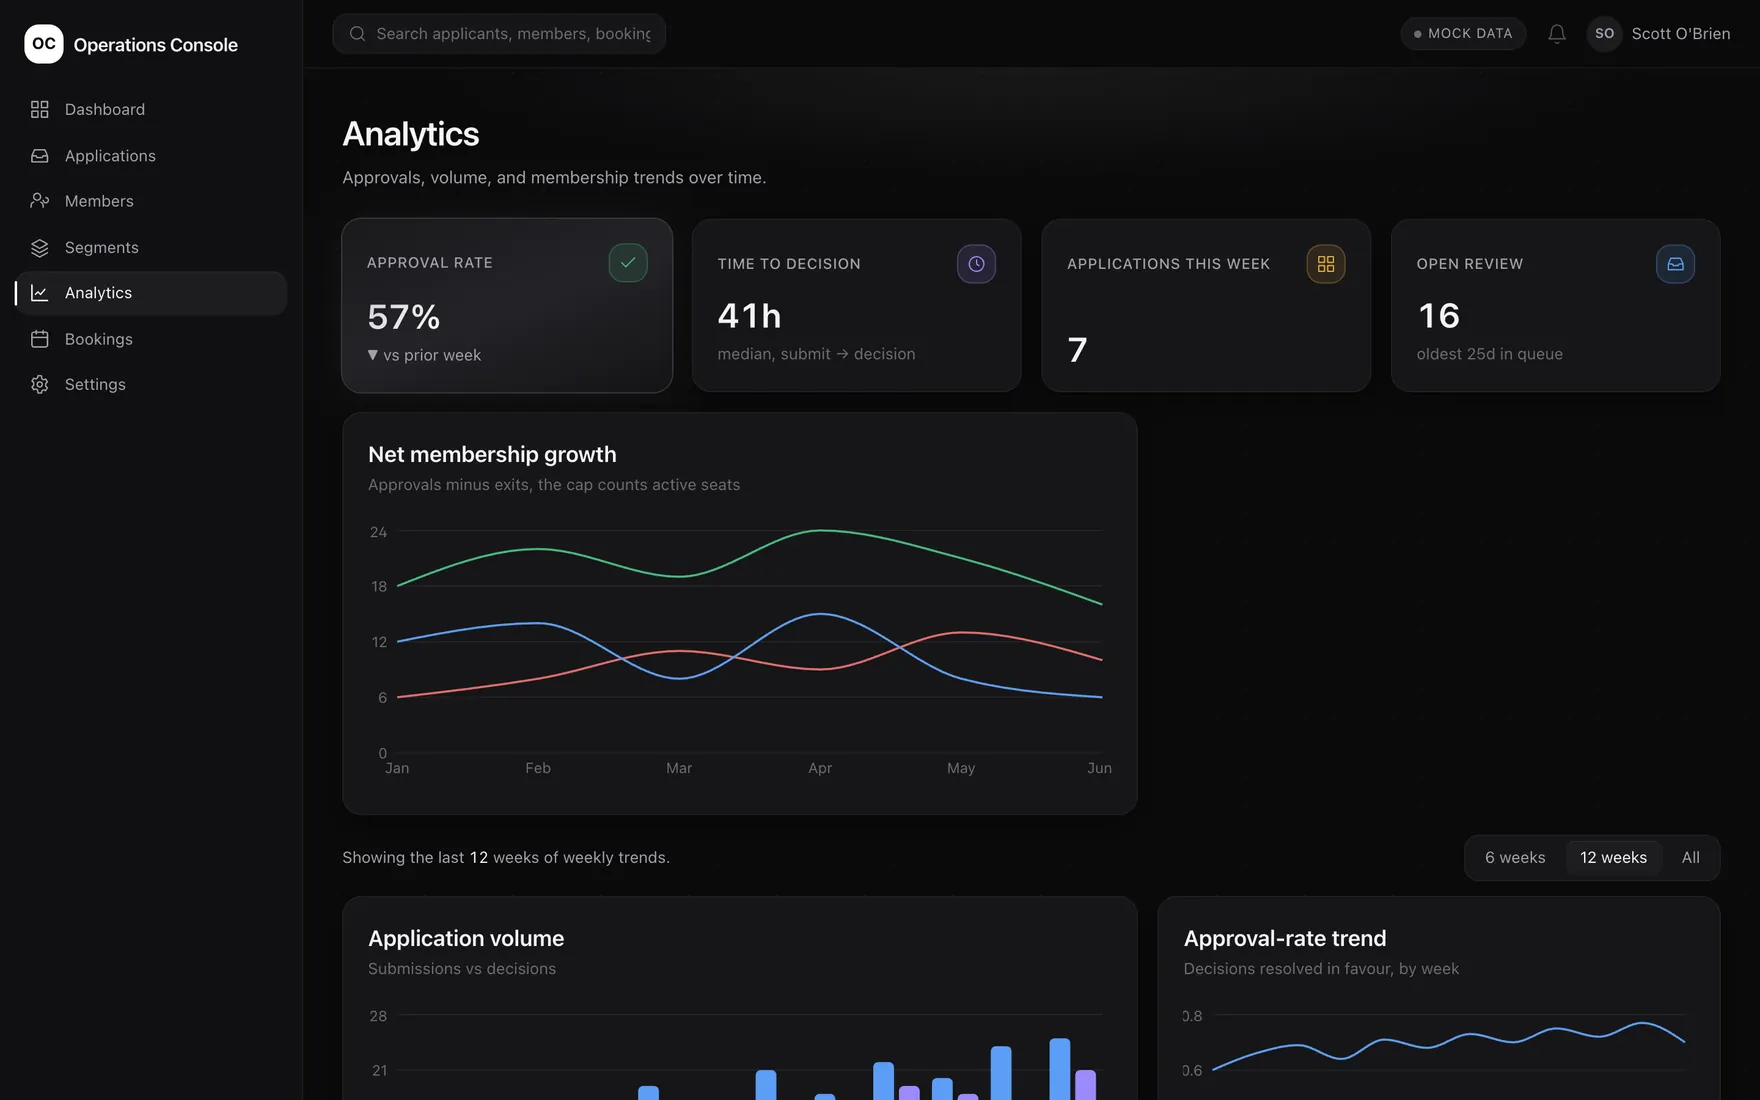Click 'oldest 25d in queue' text

tap(1489, 354)
